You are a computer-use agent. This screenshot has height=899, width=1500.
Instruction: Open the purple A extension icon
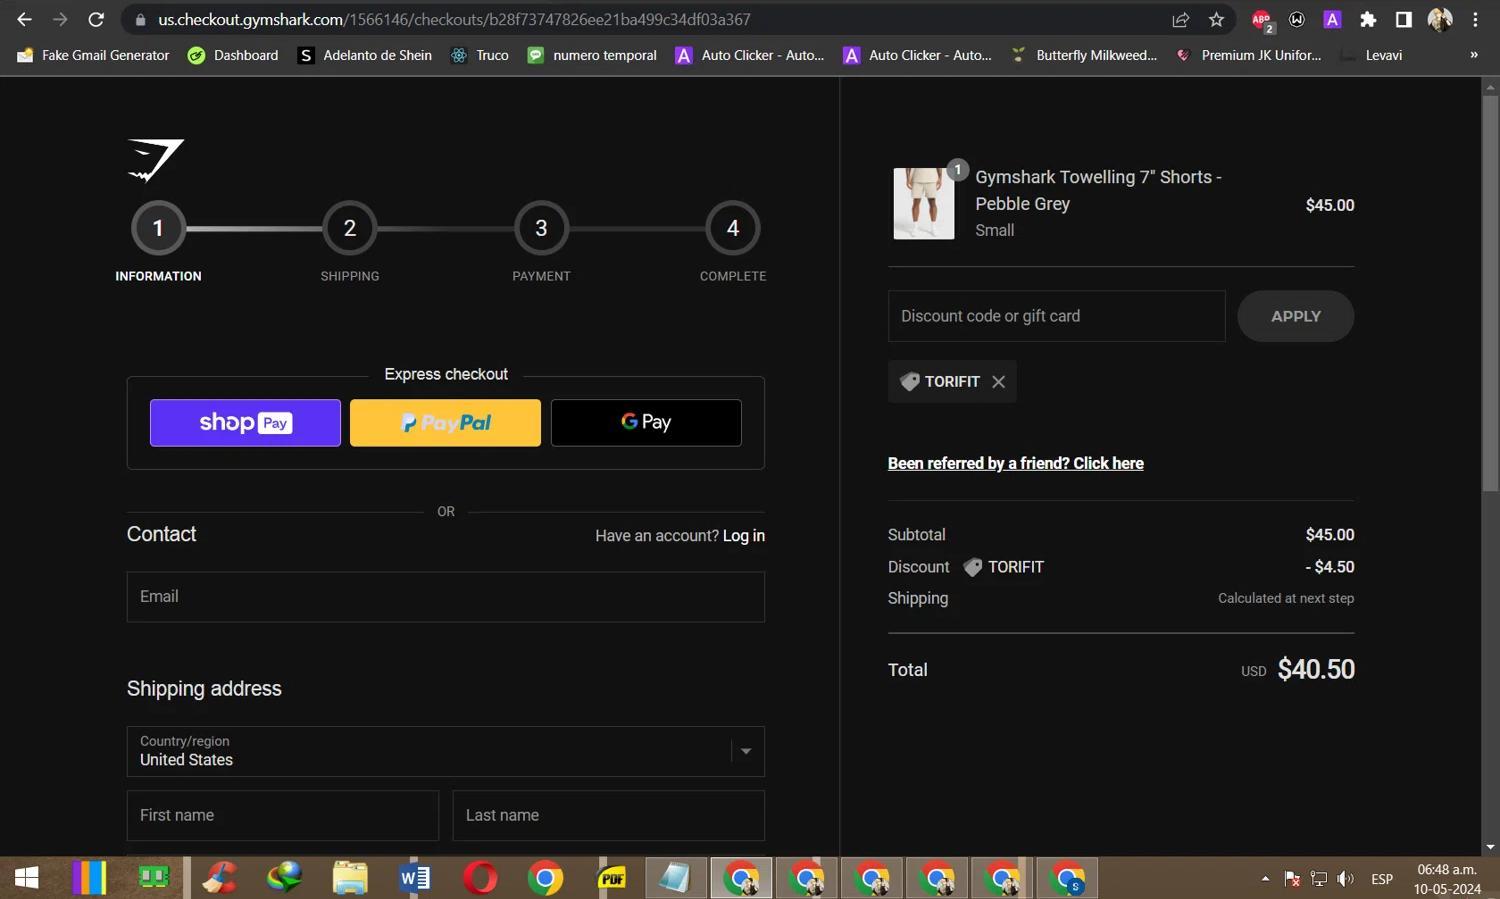pyautogui.click(x=1332, y=19)
